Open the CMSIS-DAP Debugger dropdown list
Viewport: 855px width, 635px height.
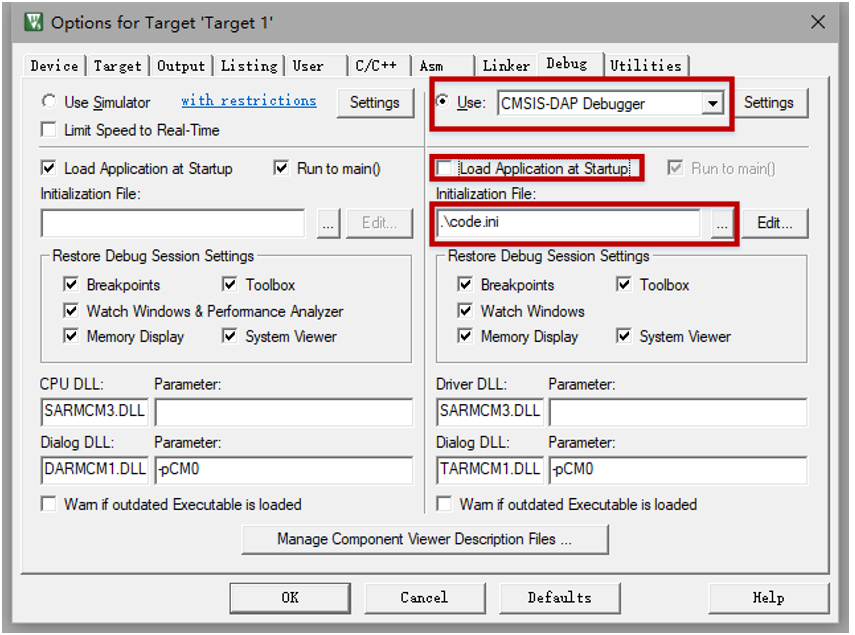tap(712, 103)
